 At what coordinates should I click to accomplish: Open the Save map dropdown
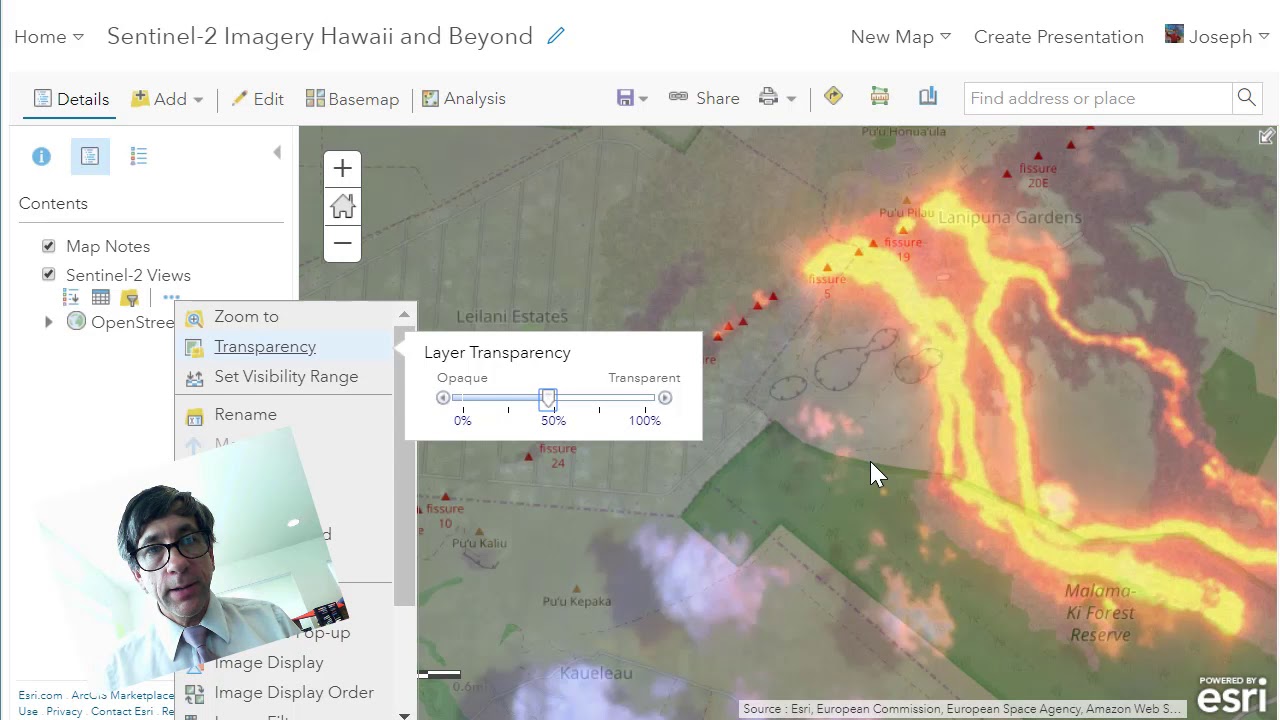click(632, 98)
